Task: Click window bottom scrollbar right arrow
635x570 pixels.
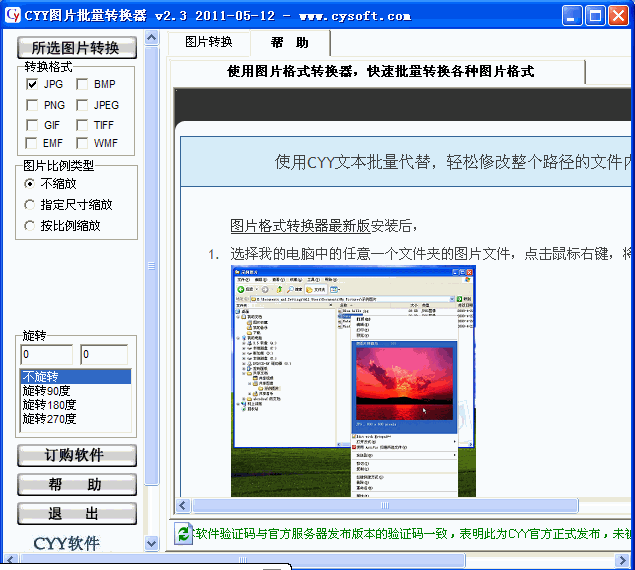Action: coord(622,560)
